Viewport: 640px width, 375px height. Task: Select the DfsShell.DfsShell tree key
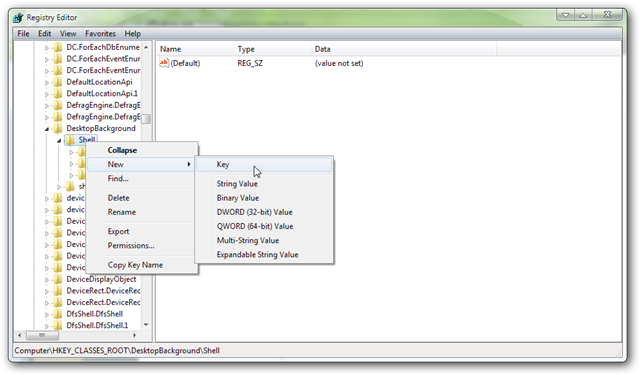click(95, 314)
